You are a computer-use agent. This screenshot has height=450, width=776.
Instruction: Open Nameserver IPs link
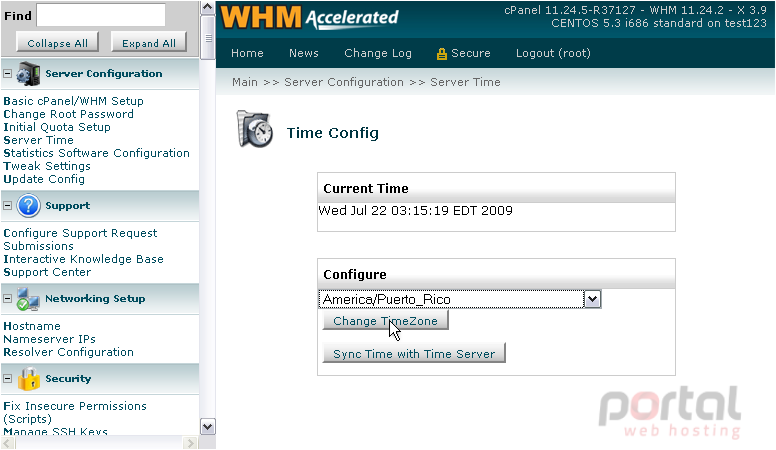pyautogui.click(x=49, y=339)
